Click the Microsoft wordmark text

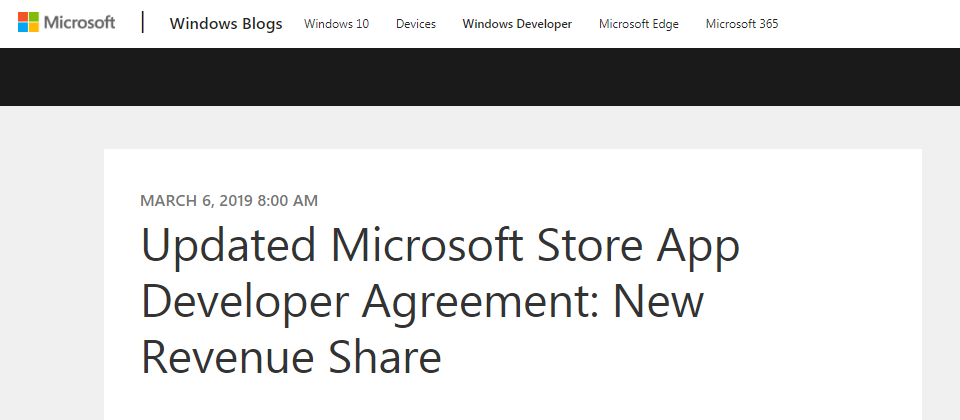click(x=79, y=23)
